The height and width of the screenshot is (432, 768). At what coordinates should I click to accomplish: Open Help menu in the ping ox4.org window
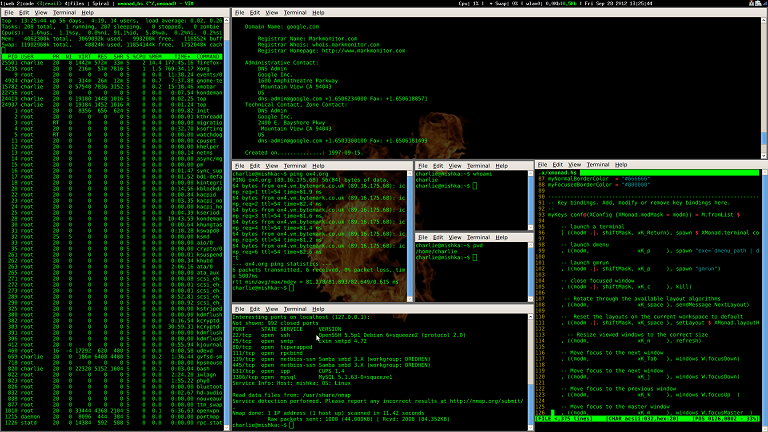coord(318,166)
